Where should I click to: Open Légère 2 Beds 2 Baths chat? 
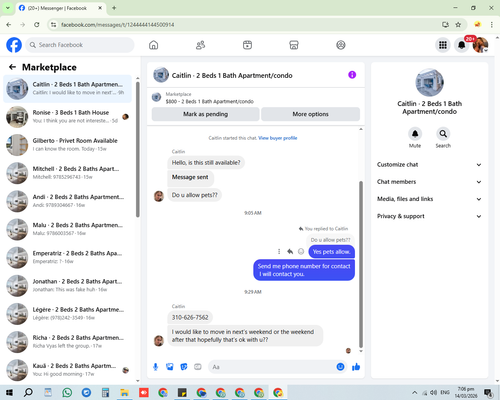click(x=67, y=314)
